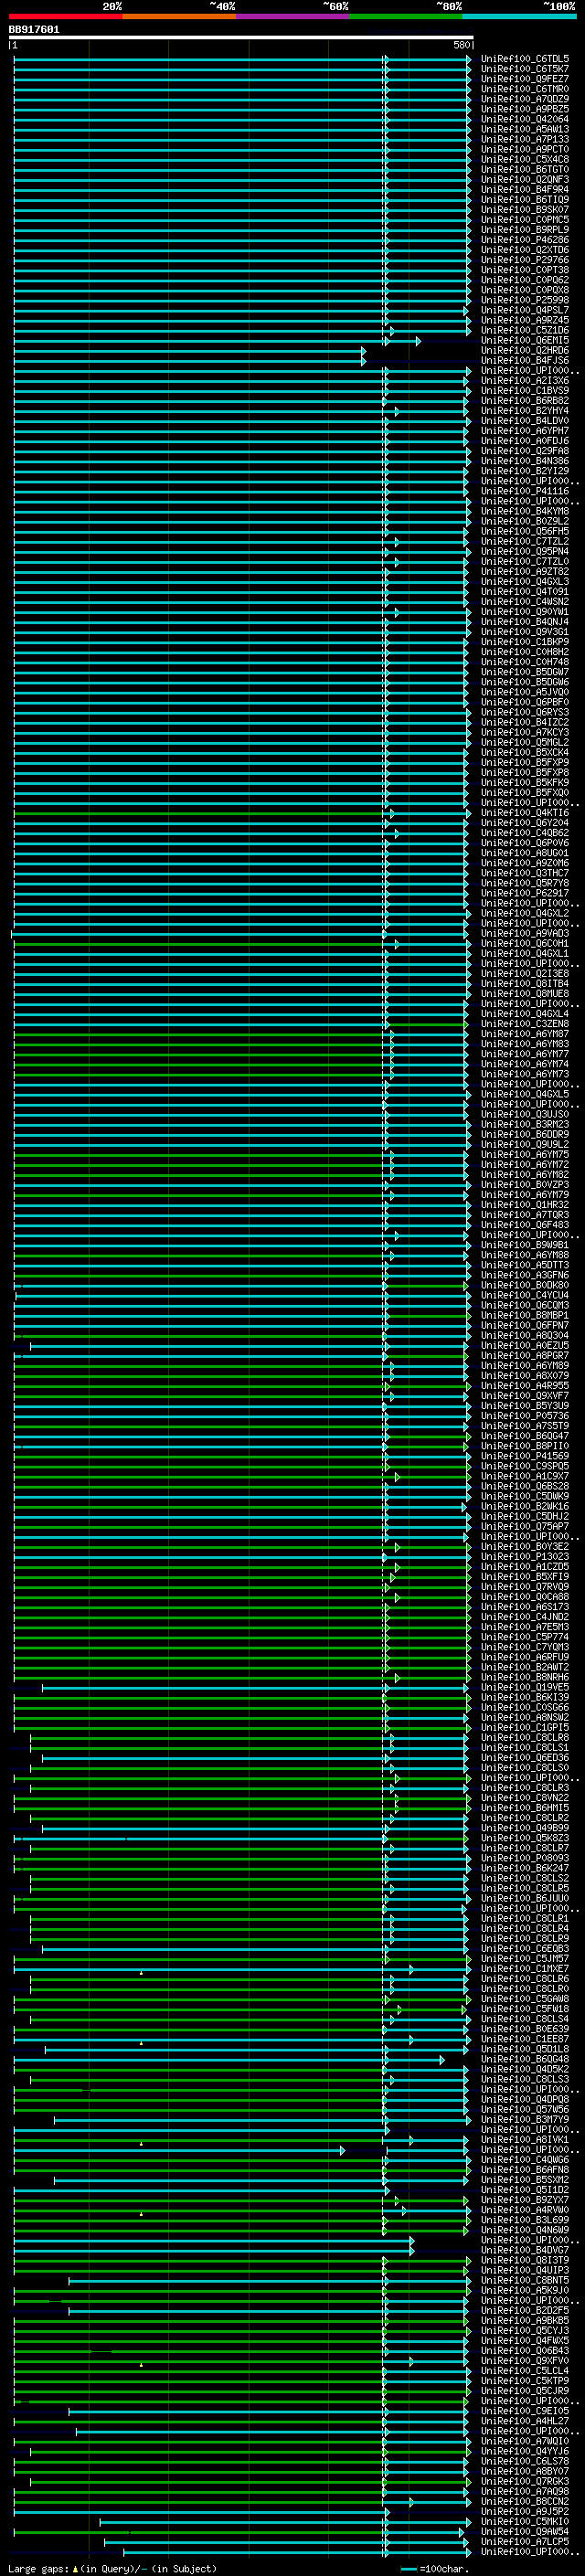This screenshot has height=2576, width=585.
Task: Open the UniRef100_Q5CYJ3 hit
Action: click(525, 2330)
